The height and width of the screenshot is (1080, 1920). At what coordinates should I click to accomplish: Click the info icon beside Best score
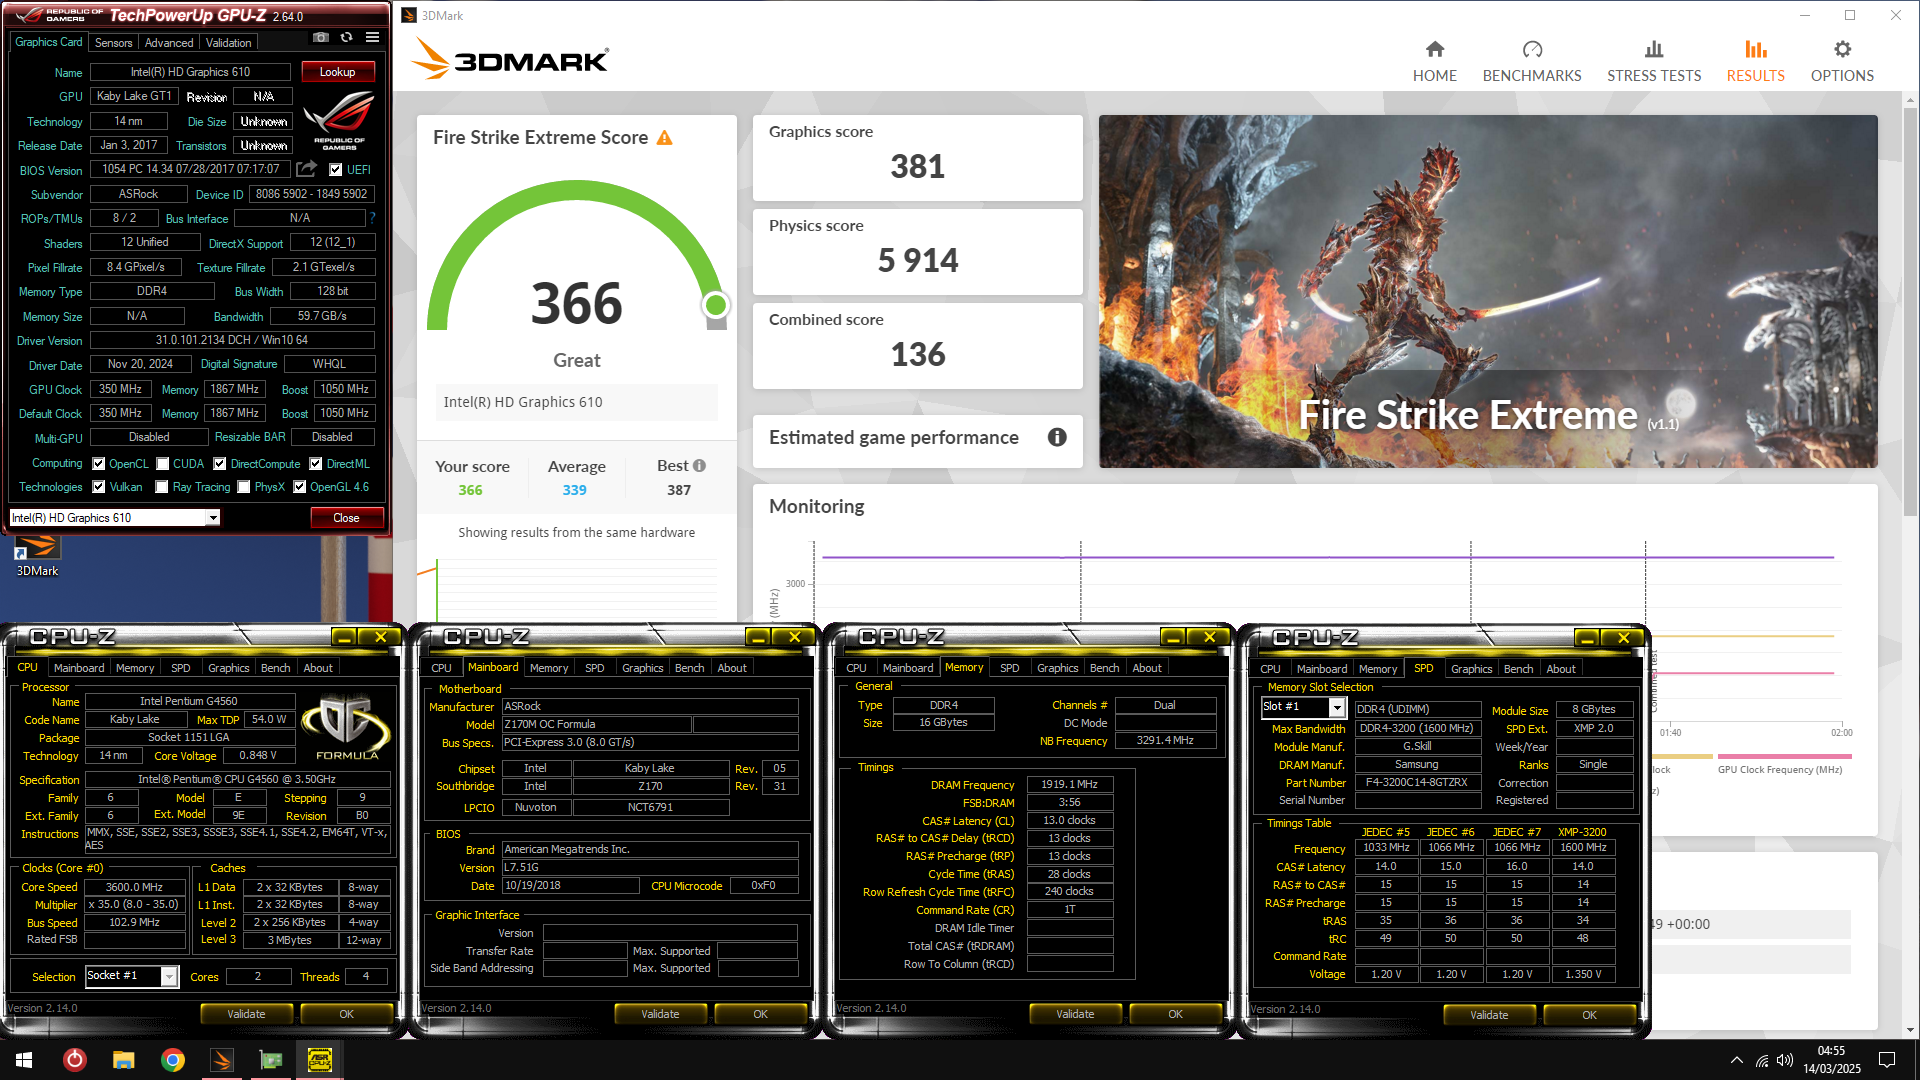(x=699, y=466)
